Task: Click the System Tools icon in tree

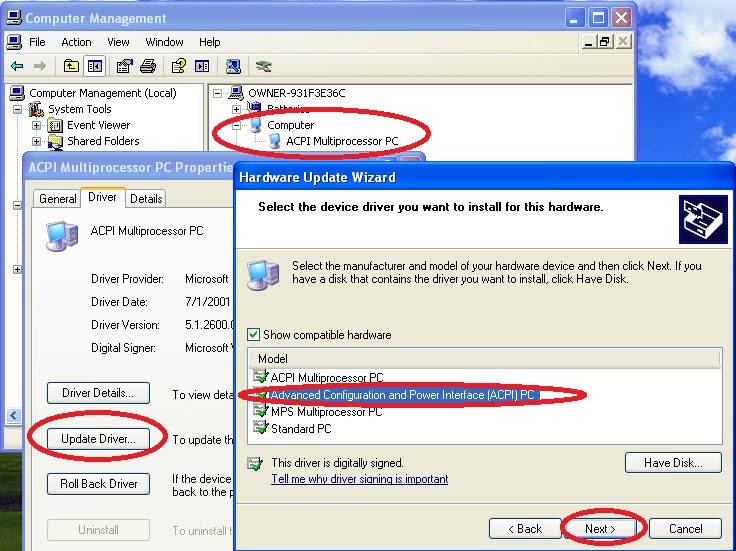Action: pyautogui.click(x=36, y=109)
